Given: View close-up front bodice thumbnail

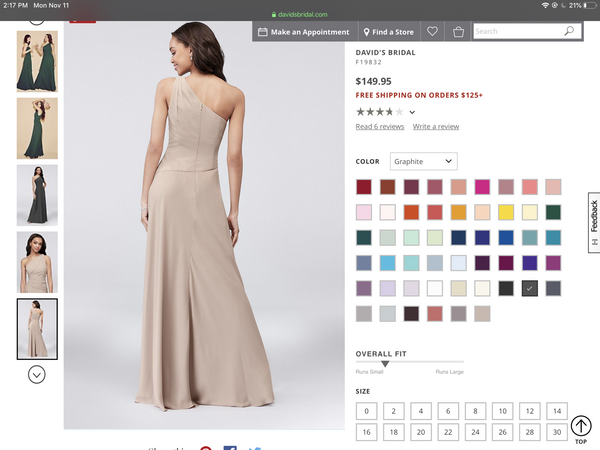Looking at the screenshot, I should click(x=37, y=262).
